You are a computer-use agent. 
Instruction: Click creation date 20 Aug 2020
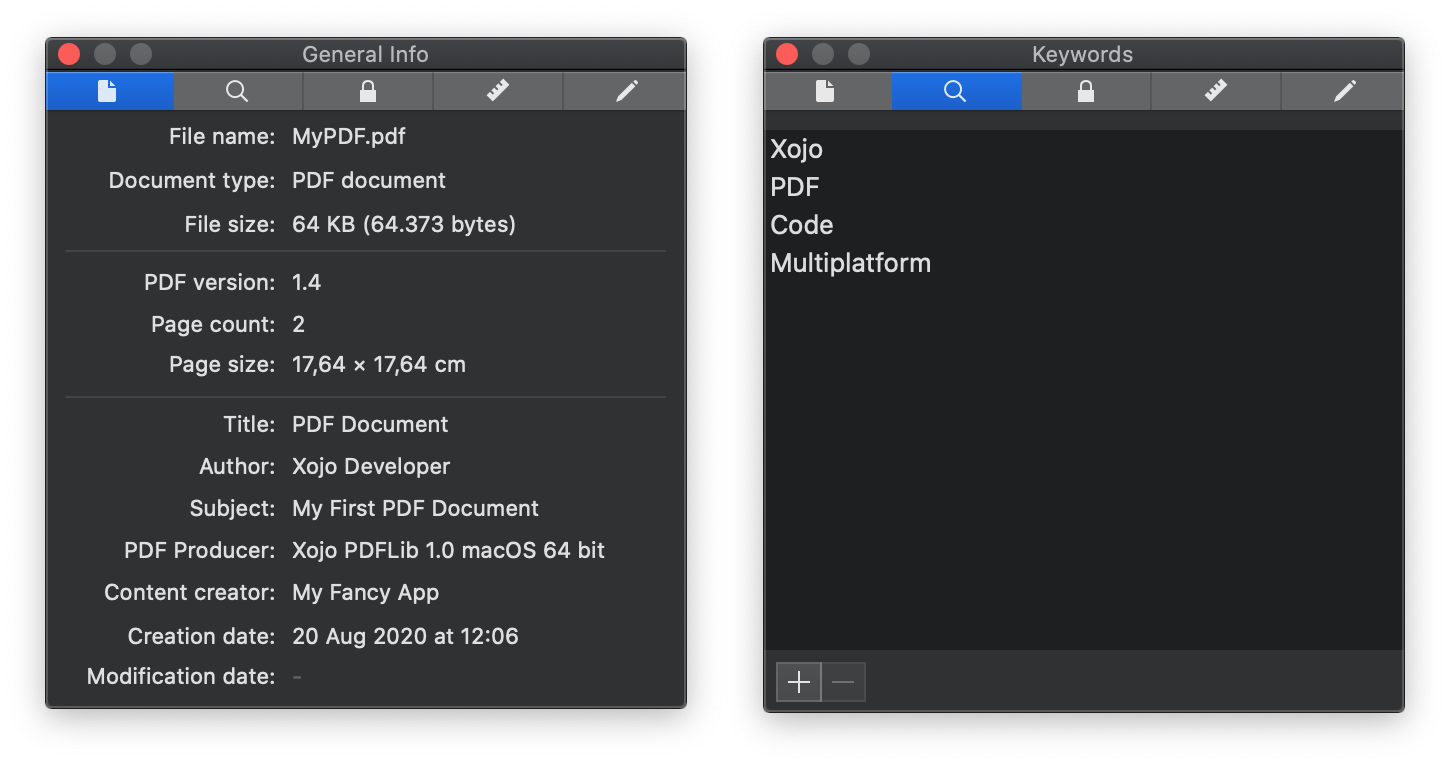[x=405, y=636]
